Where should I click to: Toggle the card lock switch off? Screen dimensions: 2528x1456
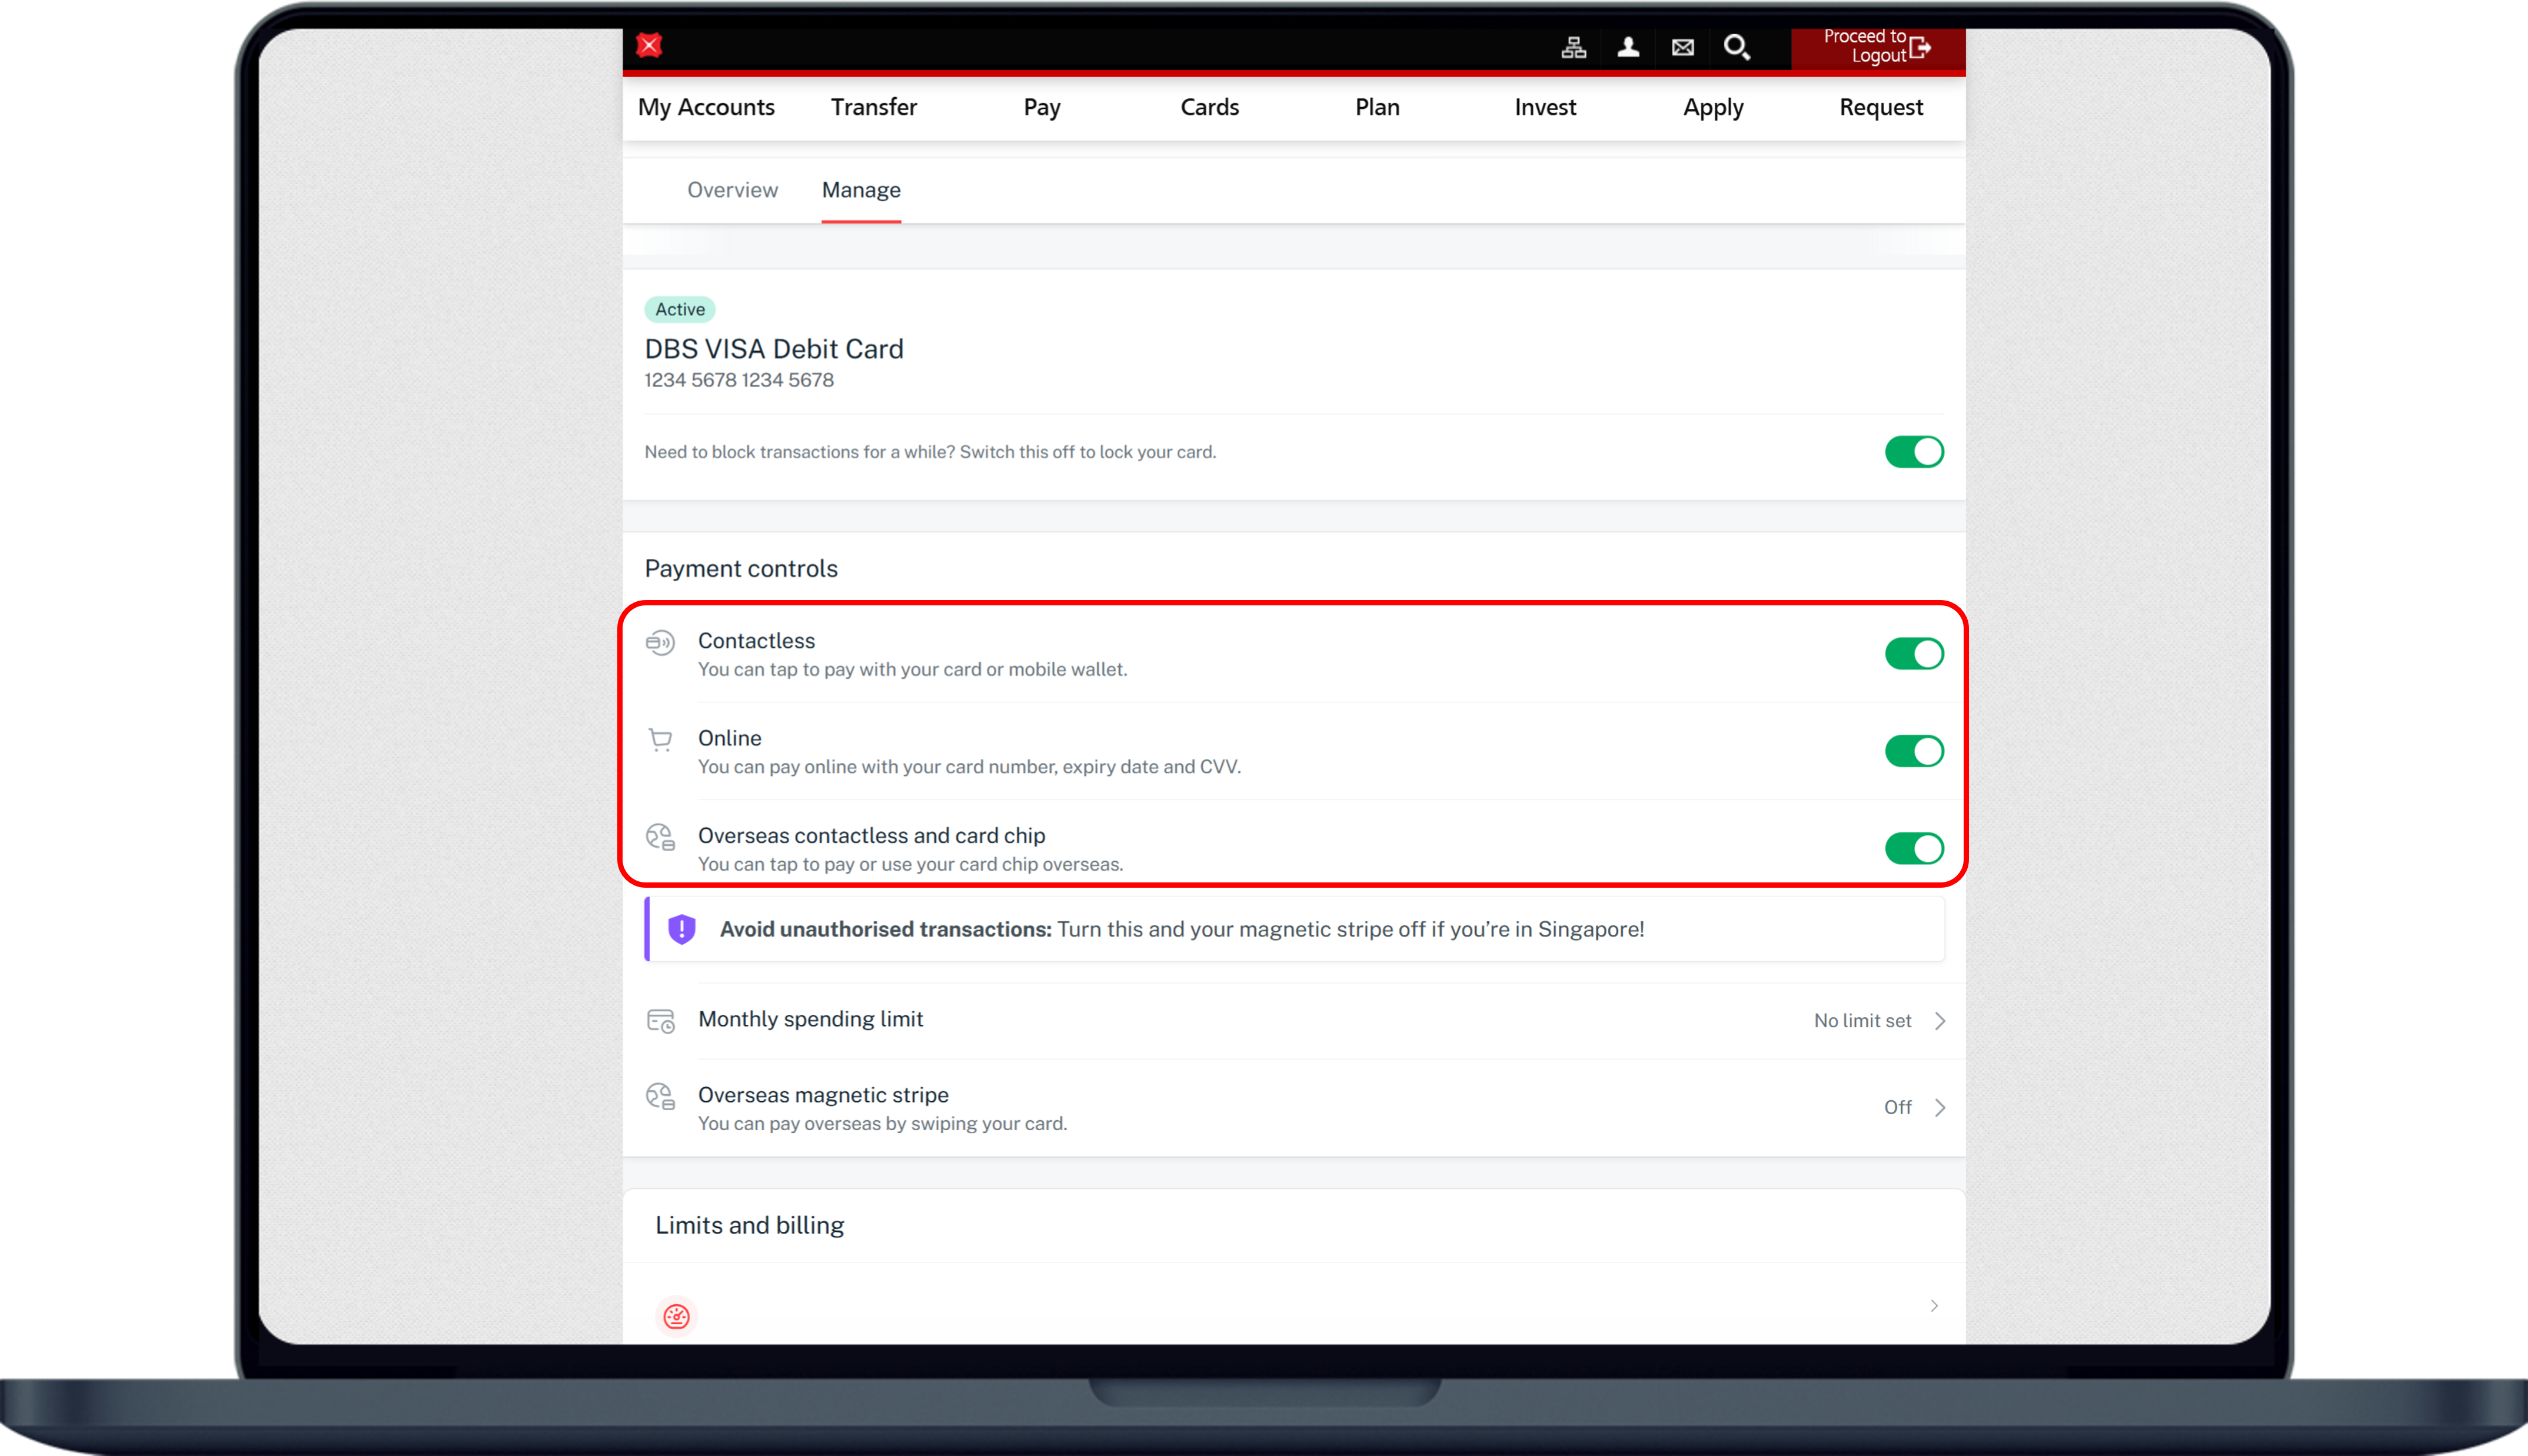(1914, 452)
